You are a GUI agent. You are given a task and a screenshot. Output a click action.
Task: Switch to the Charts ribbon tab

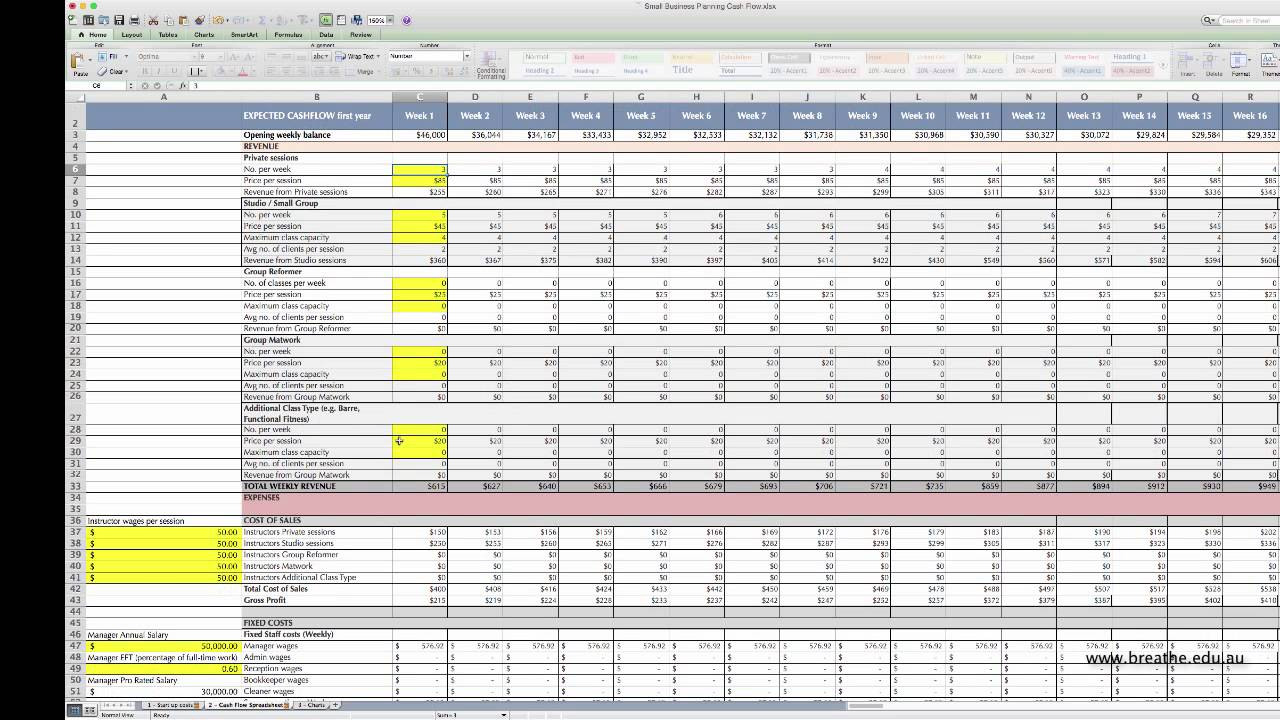(x=204, y=33)
